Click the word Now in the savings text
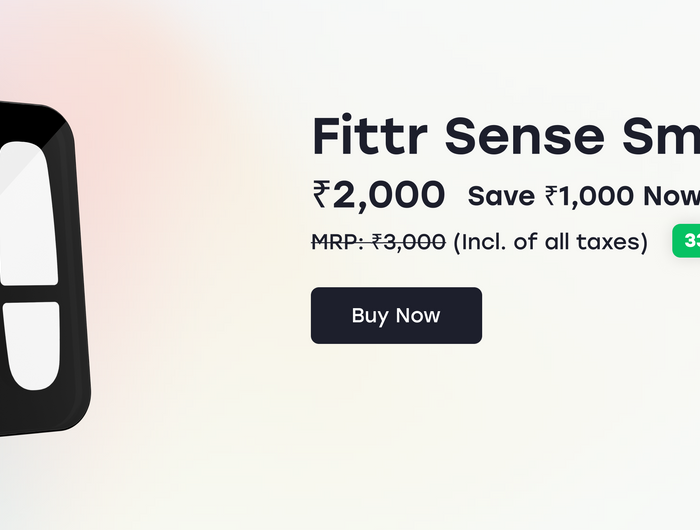The image size is (700, 530). (x=671, y=196)
